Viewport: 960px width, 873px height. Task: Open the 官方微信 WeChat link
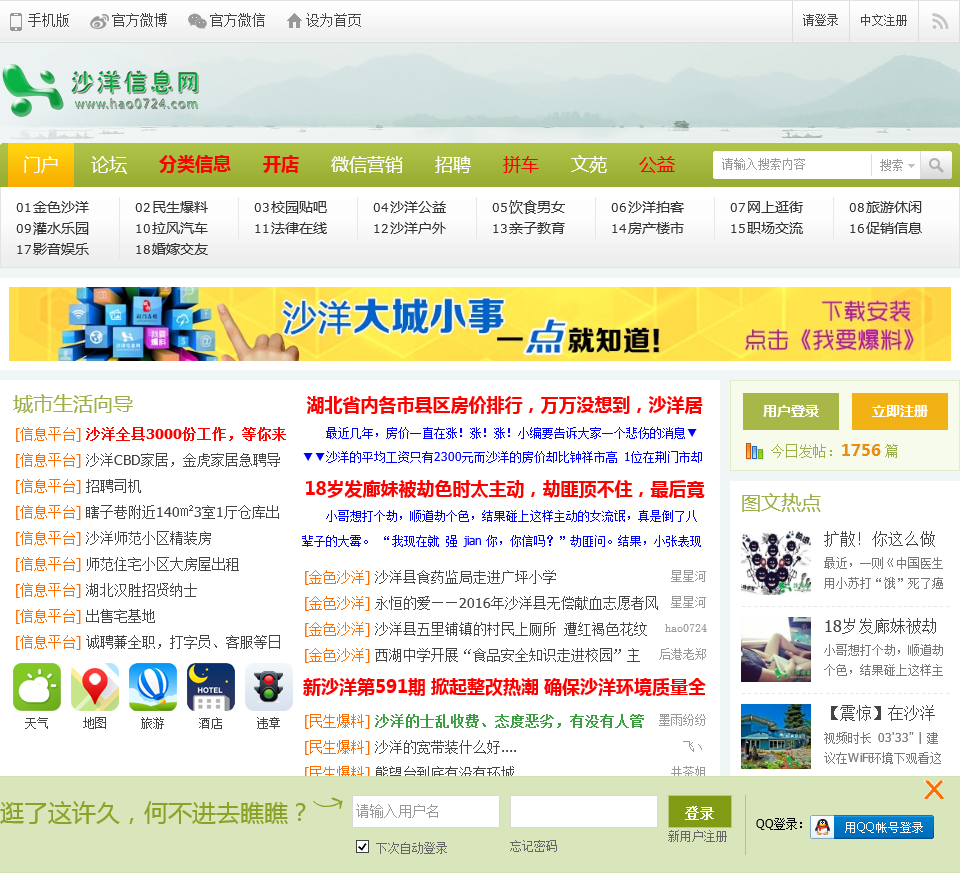click(227, 21)
